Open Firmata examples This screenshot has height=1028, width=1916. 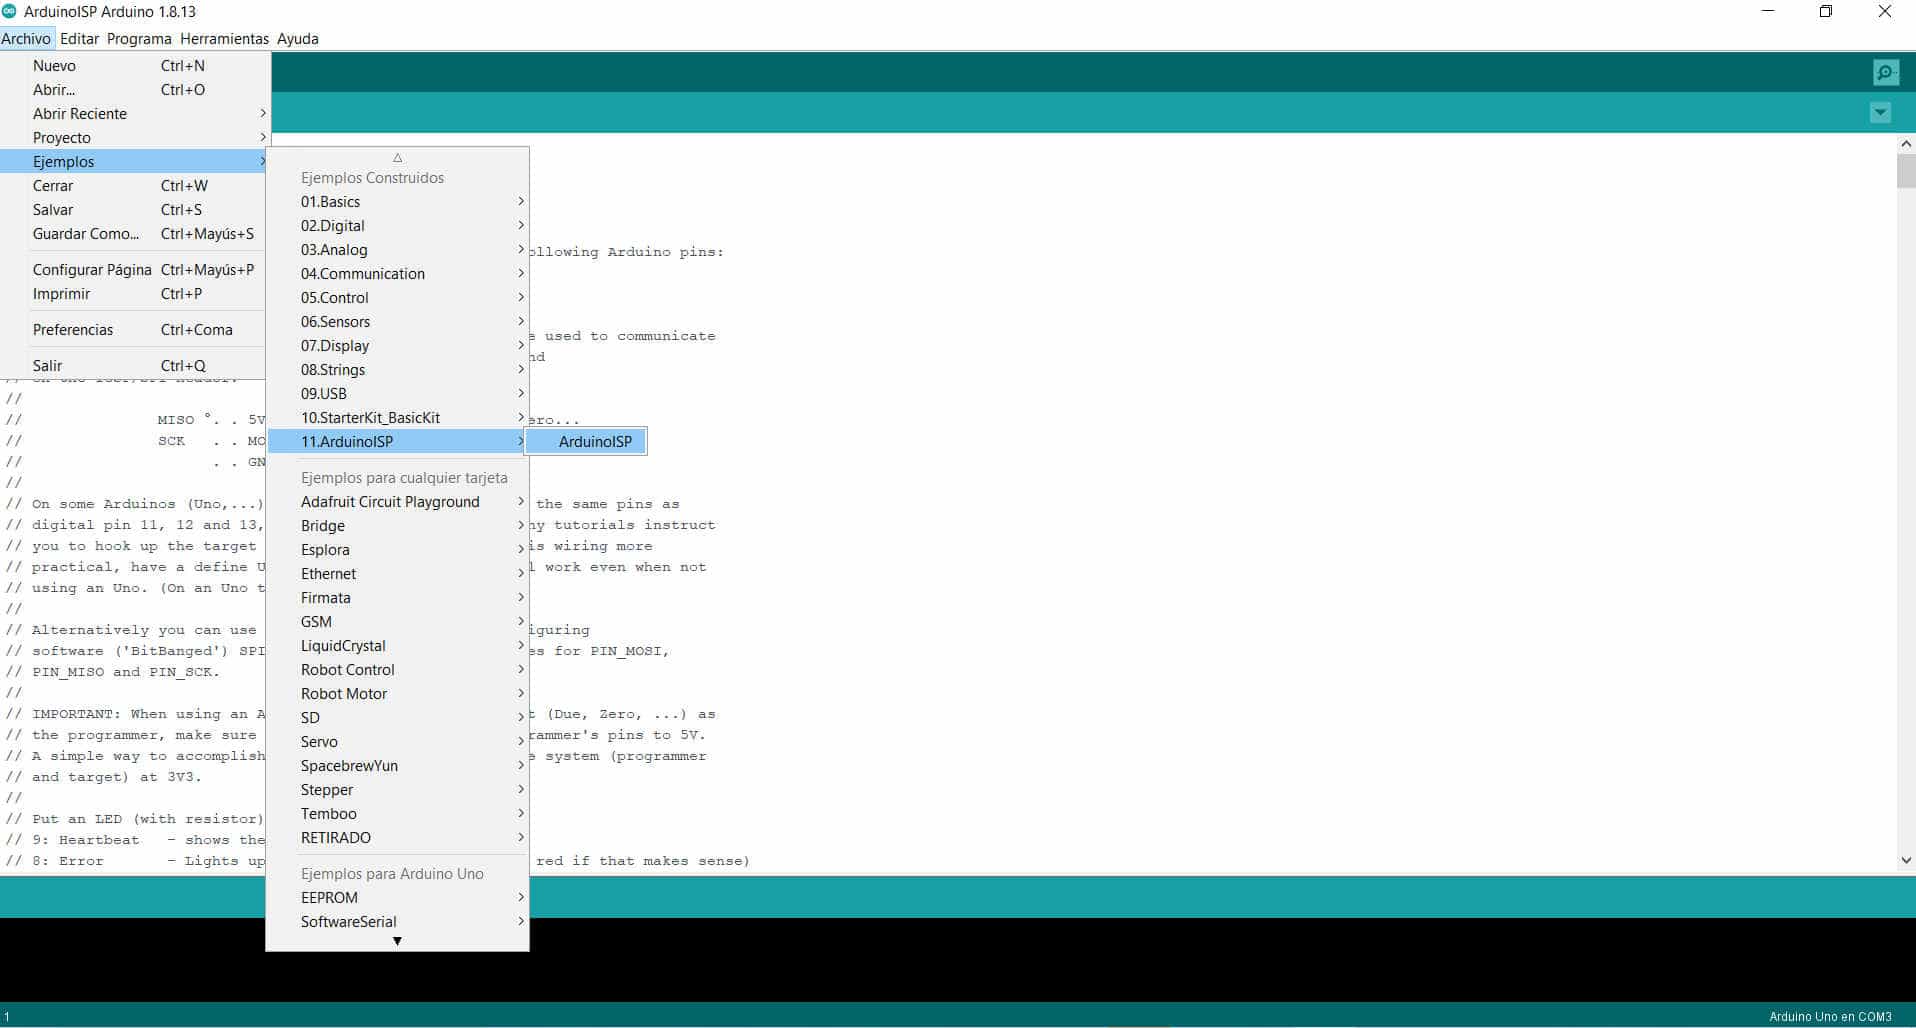(397, 598)
